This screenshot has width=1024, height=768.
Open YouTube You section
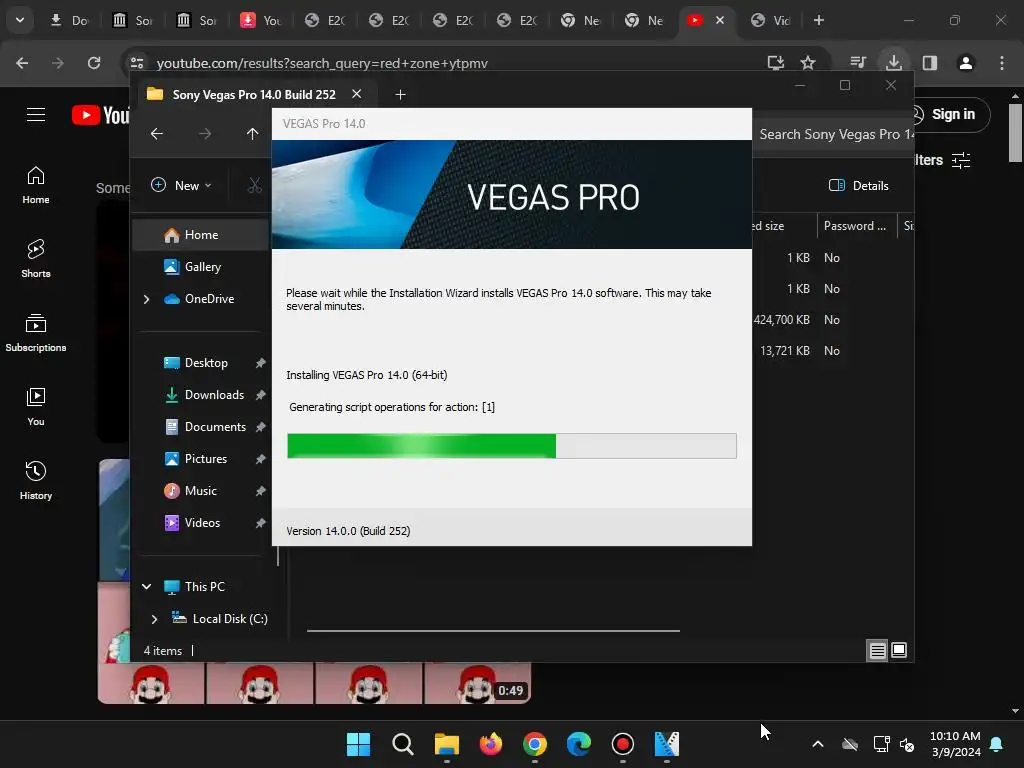36,407
